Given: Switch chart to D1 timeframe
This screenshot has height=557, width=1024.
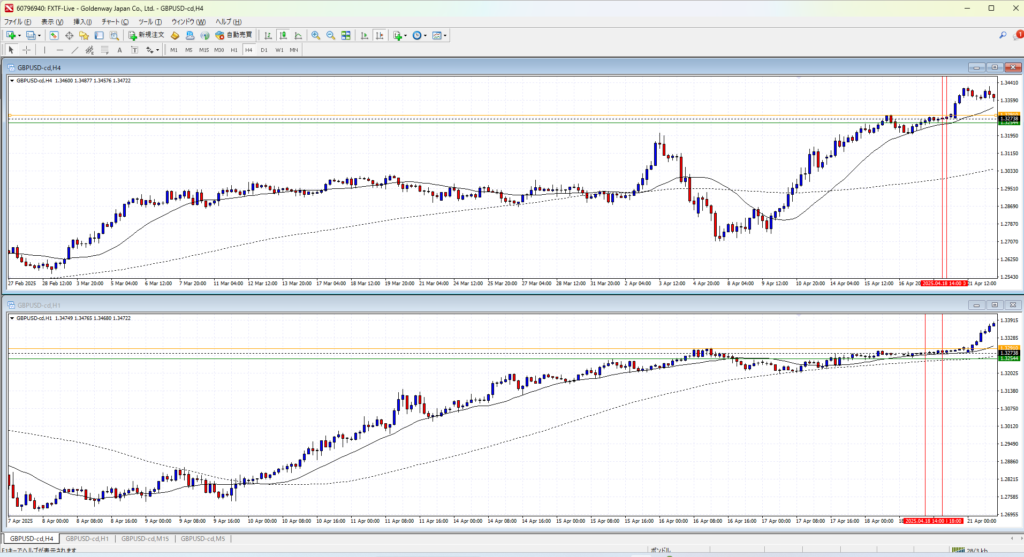Looking at the screenshot, I should (264, 49).
